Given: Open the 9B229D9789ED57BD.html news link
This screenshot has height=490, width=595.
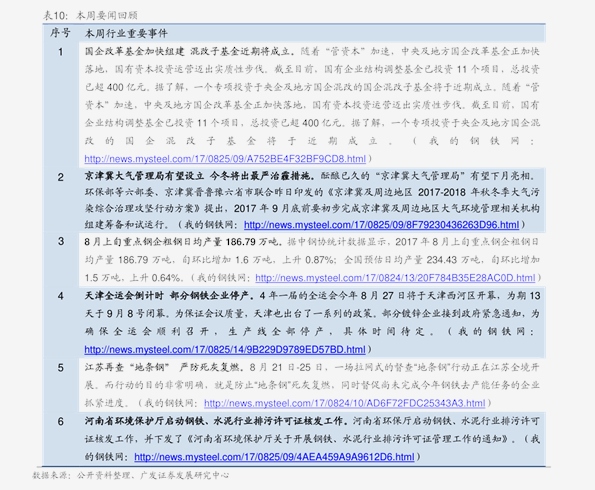Looking at the screenshot, I should click(225, 349).
